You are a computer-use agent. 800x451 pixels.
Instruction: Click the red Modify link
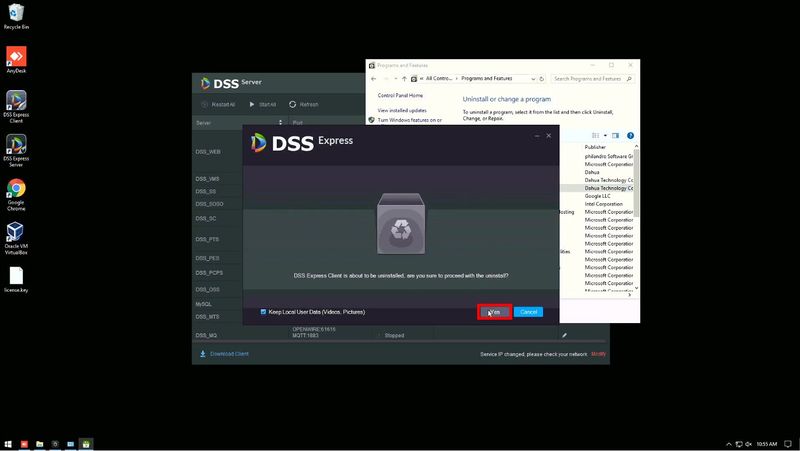598,354
